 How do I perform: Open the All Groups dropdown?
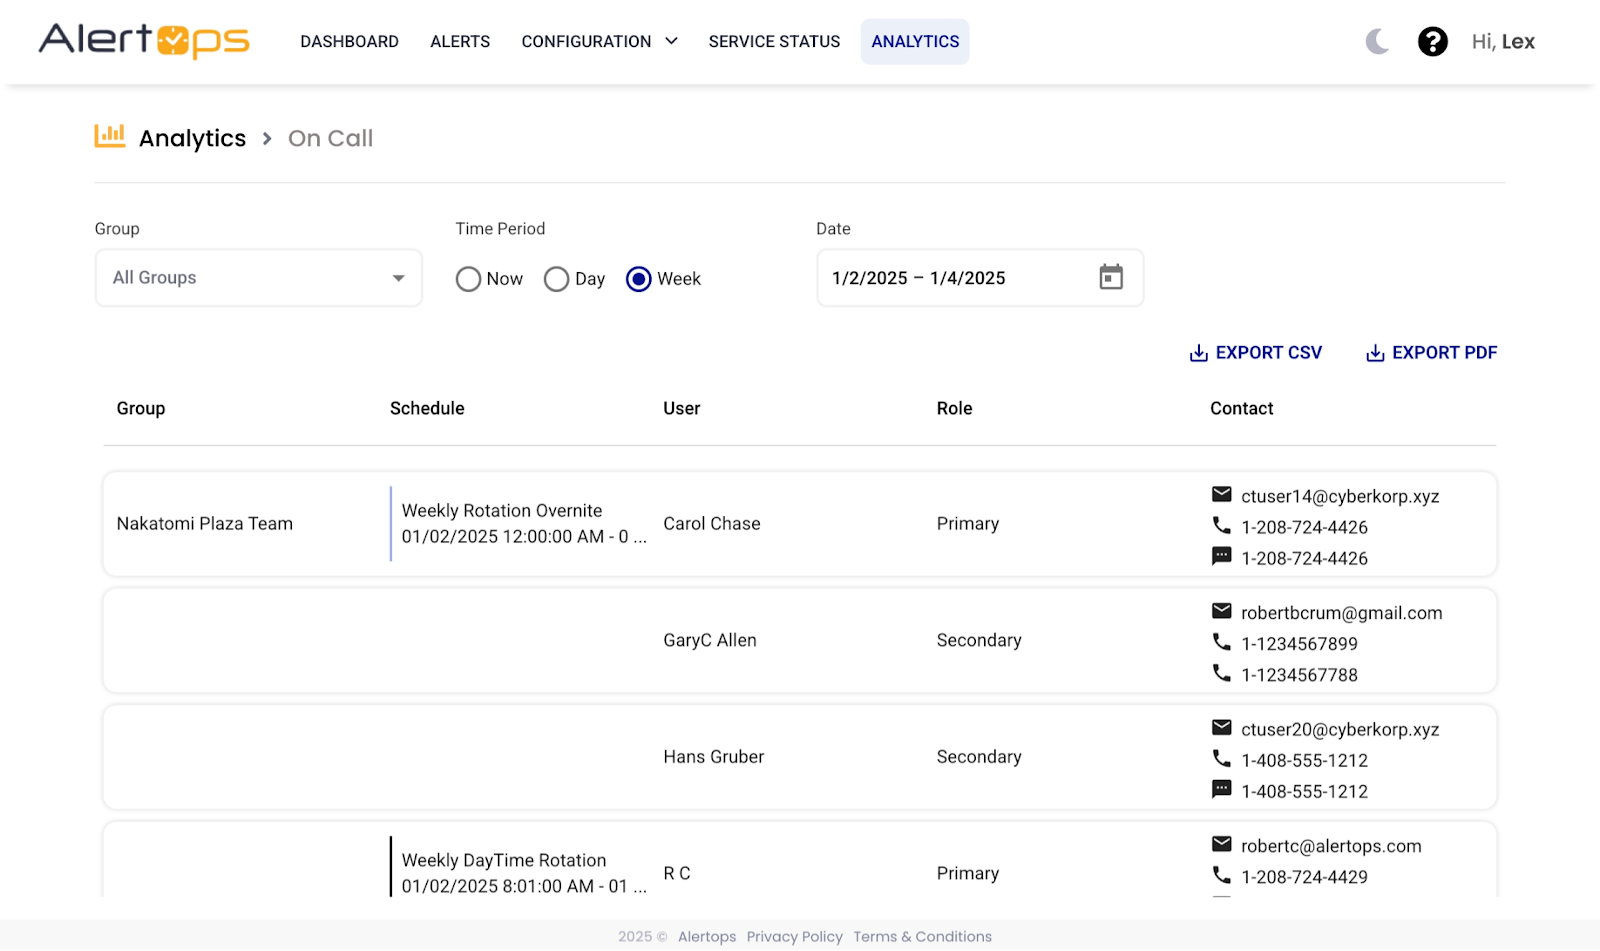tap(258, 278)
